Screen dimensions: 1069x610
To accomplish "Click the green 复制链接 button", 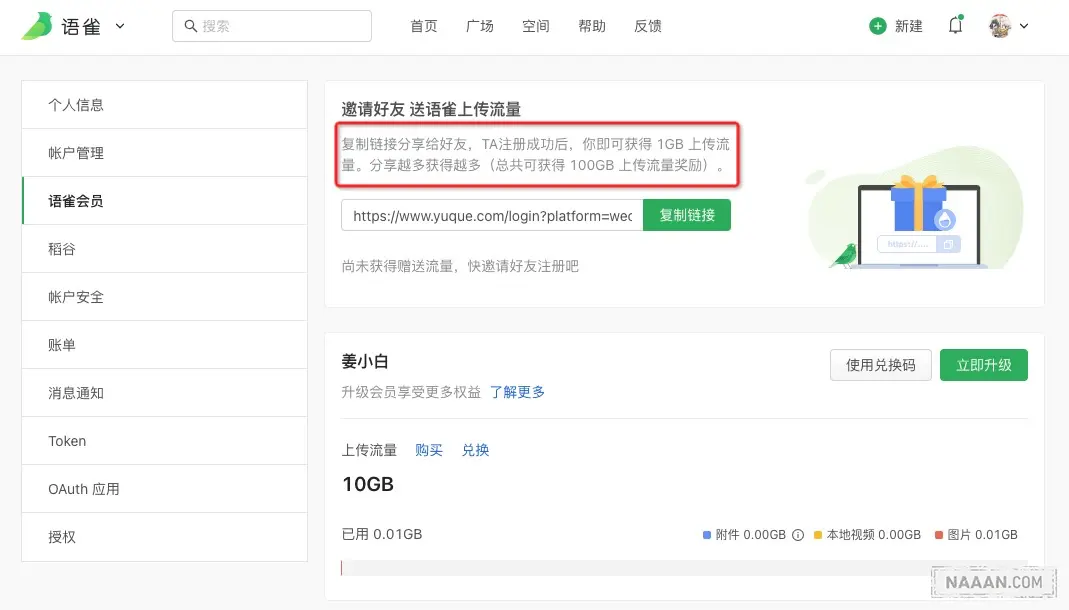I will click(x=687, y=214).
